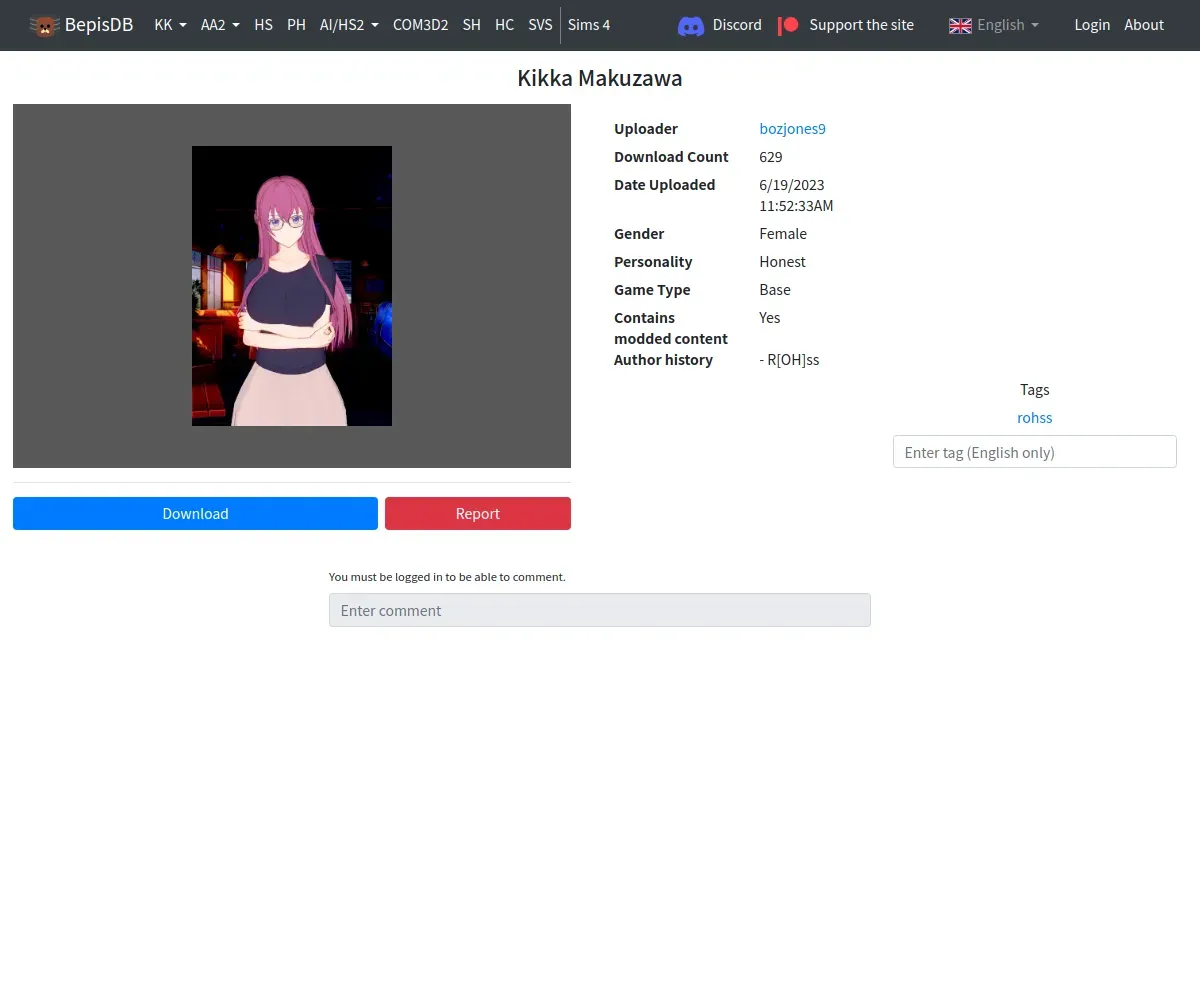This screenshot has width=1200, height=1000.
Task: Open the Kikka Makuzawa card image
Action: (x=292, y=286)
